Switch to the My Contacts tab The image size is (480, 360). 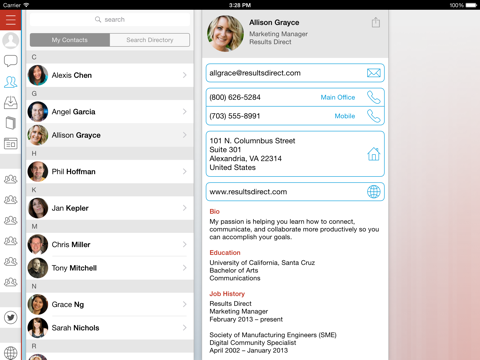70,40
